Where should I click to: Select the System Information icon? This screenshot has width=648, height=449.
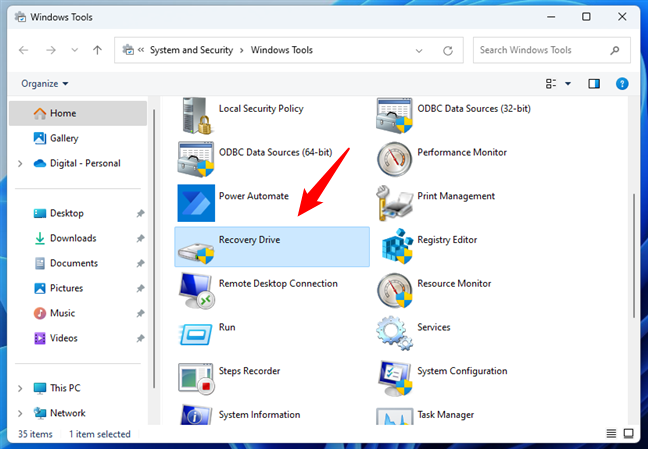[x=196, y=415]
